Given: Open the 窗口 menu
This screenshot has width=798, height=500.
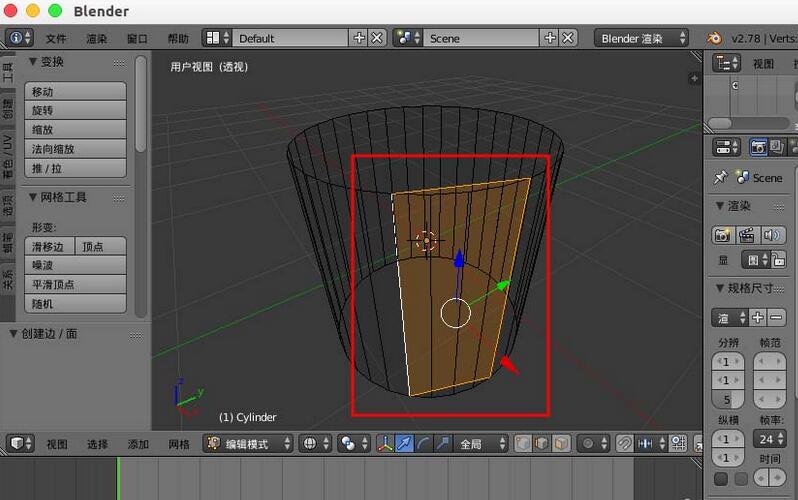Looking at the screenshot, I should [x=137, y=39].
